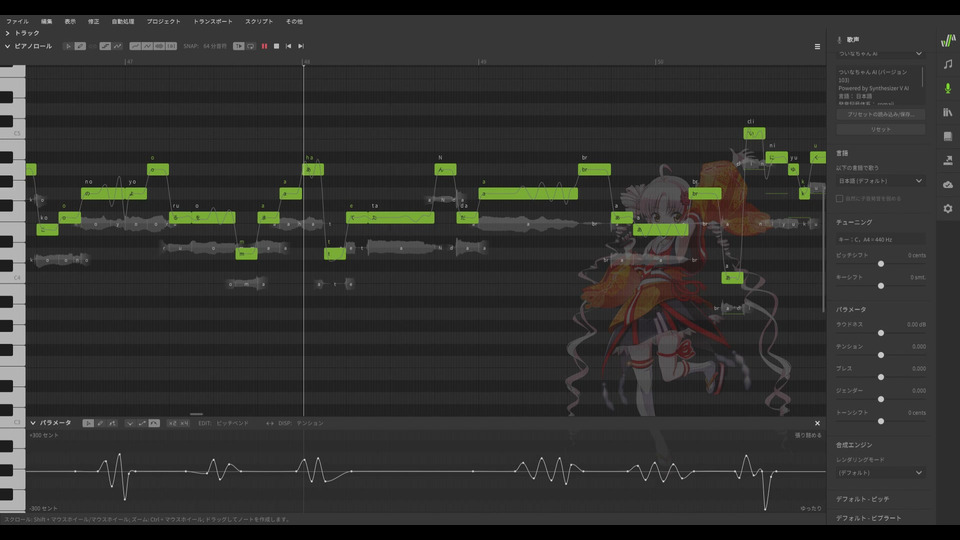Open the piano roll hamburger menu
This screenshot has width=960, height=540.
click(x=817, y=47)
